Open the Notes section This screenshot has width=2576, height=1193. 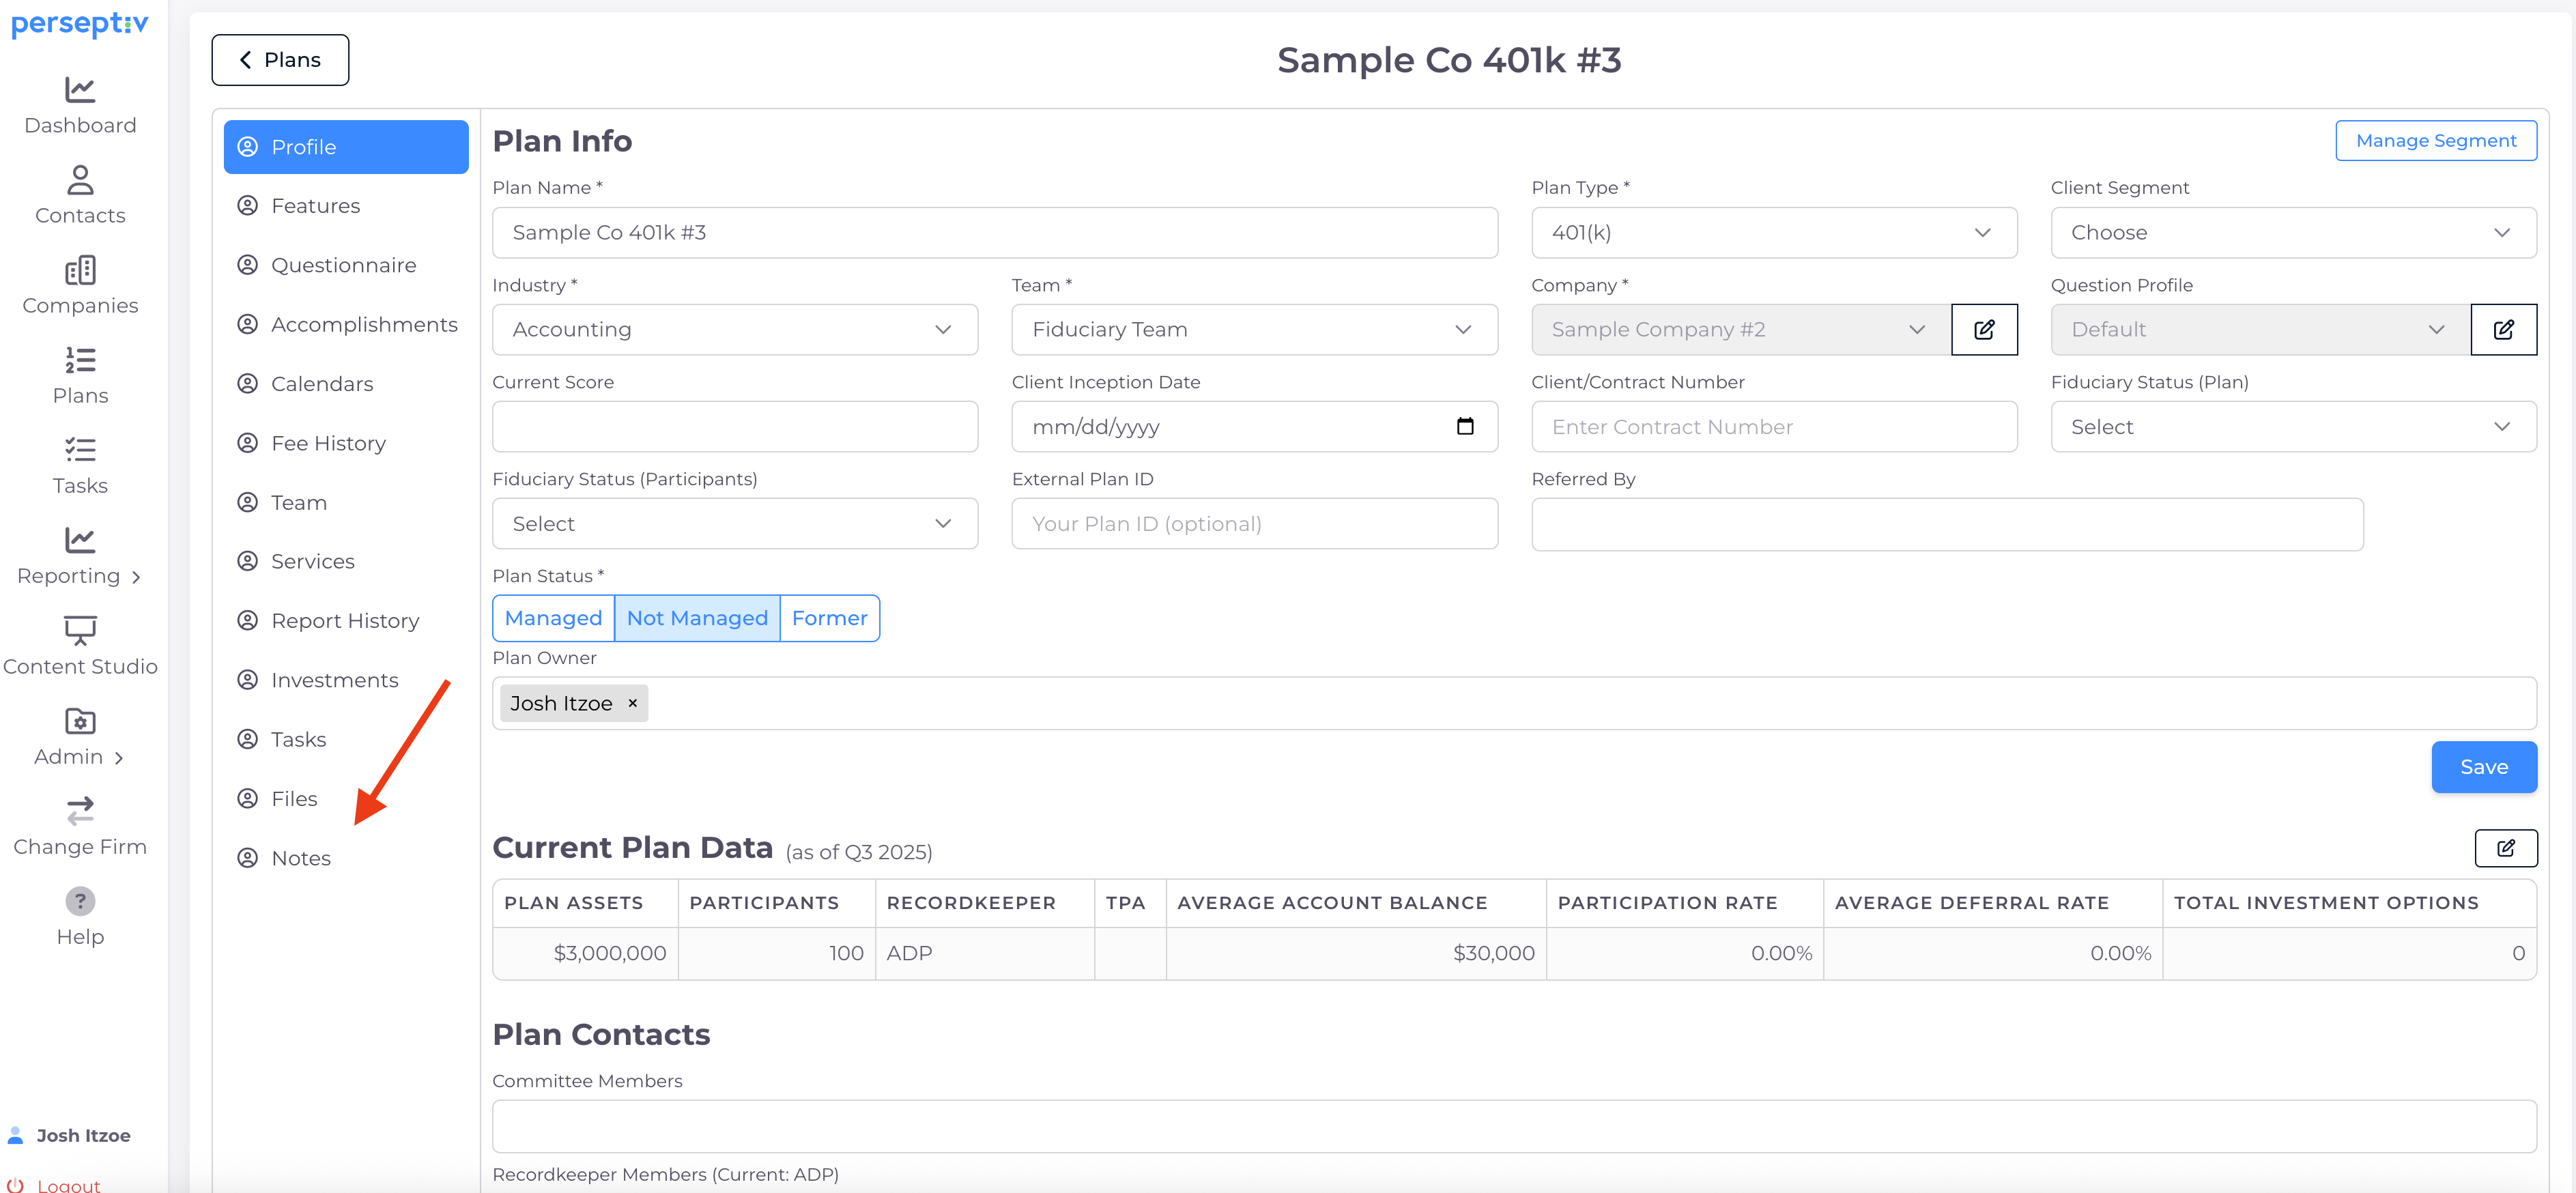point(301,858)
